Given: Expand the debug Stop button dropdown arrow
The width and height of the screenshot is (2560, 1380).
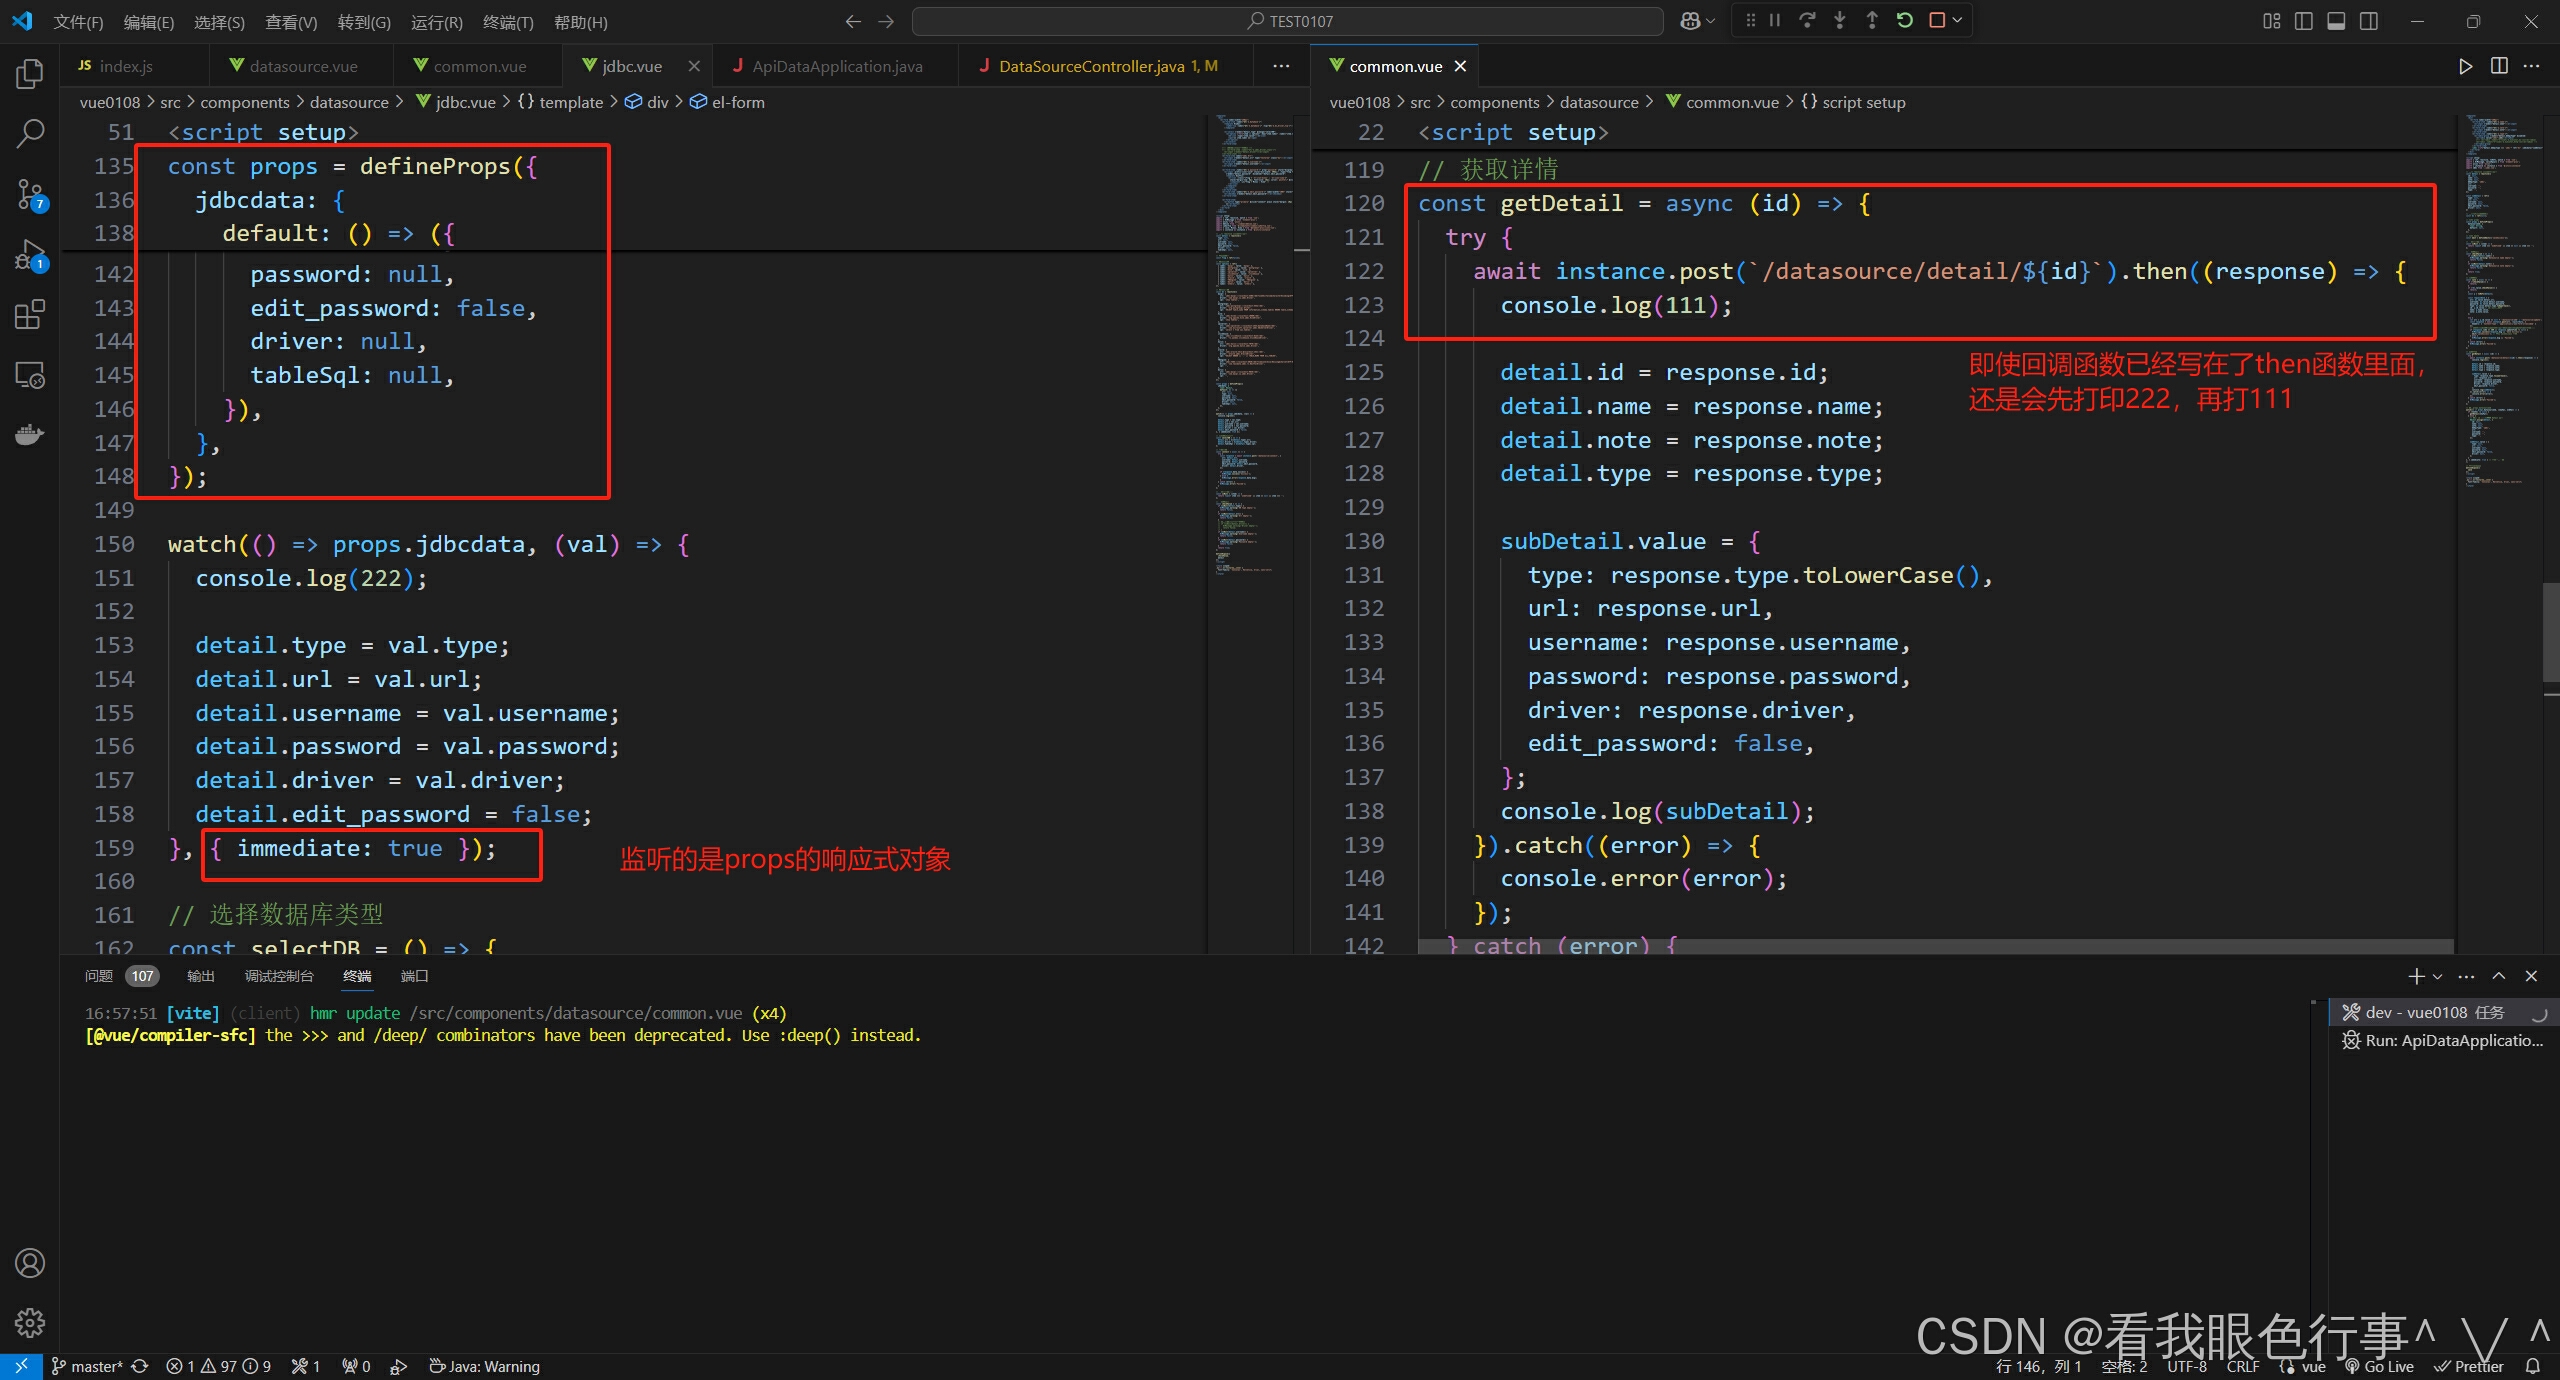Looking at the screenshot, I should pyautogui.click(x=1957, y=21).
